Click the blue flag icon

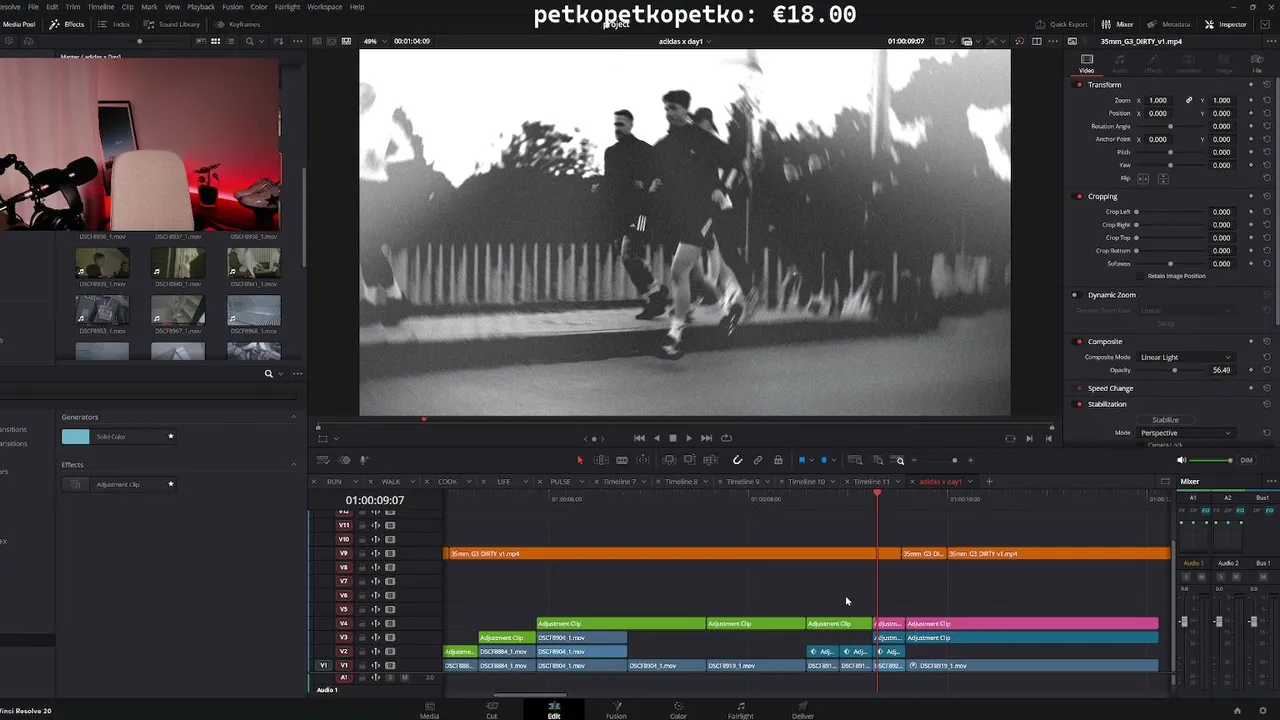802,460
